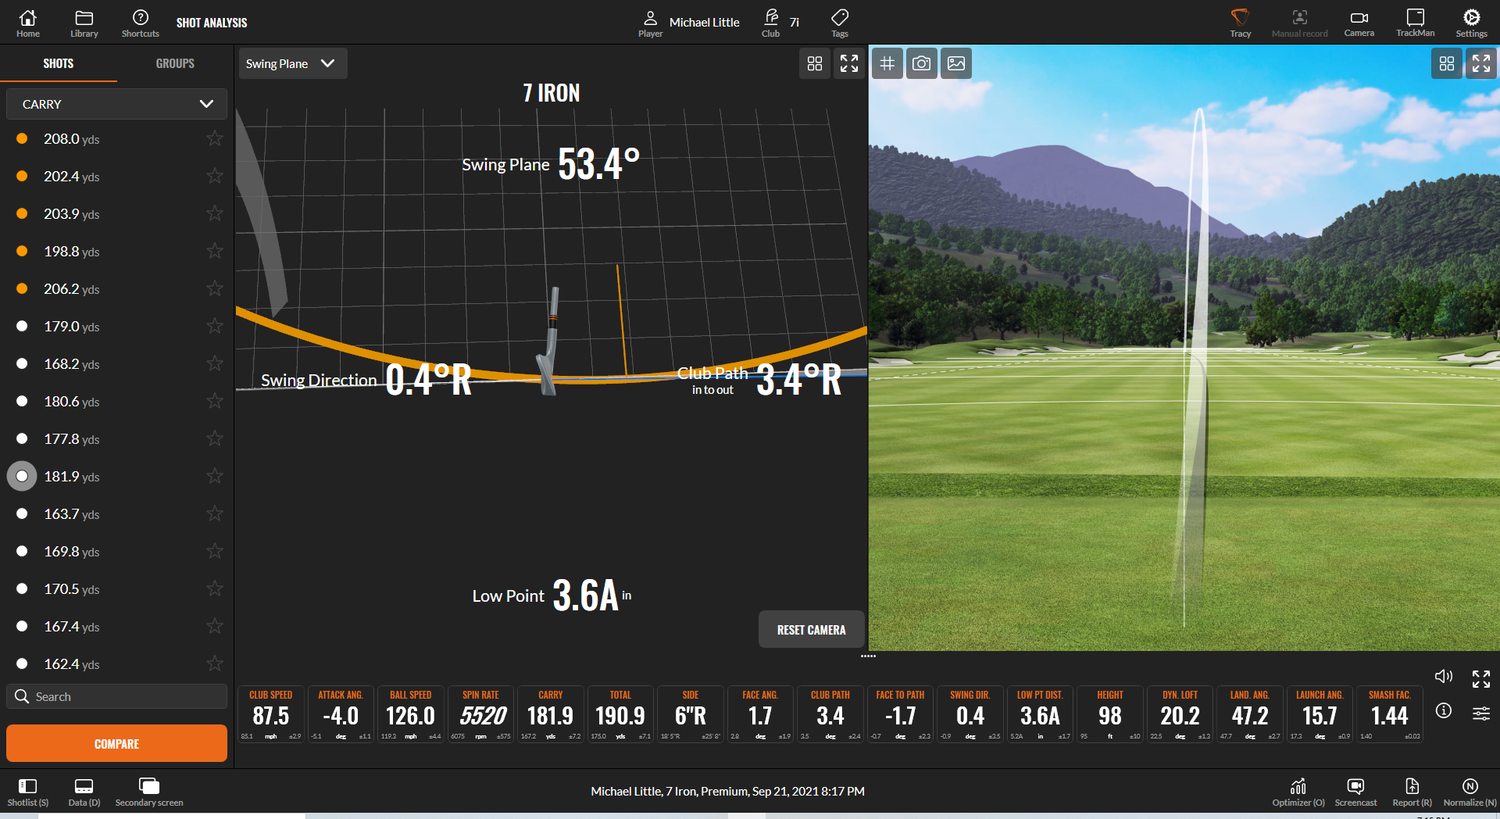
Task: Open the image gallery icon on the range view
Action: [x=956, y=63]
